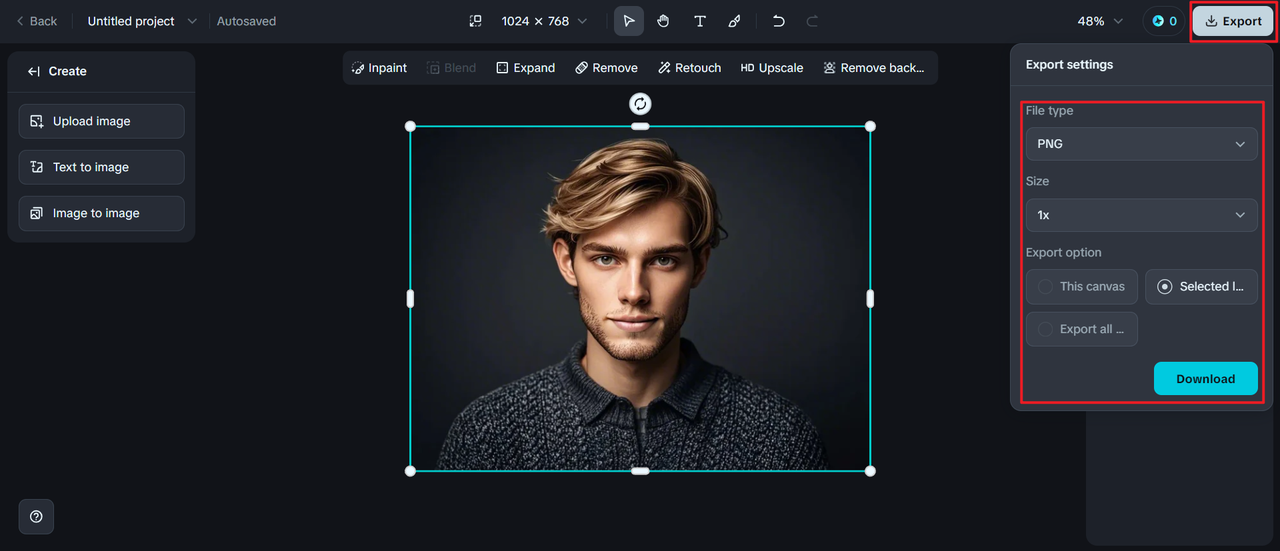
Task: Select the This canvas export option
Action: [1081, 286]
